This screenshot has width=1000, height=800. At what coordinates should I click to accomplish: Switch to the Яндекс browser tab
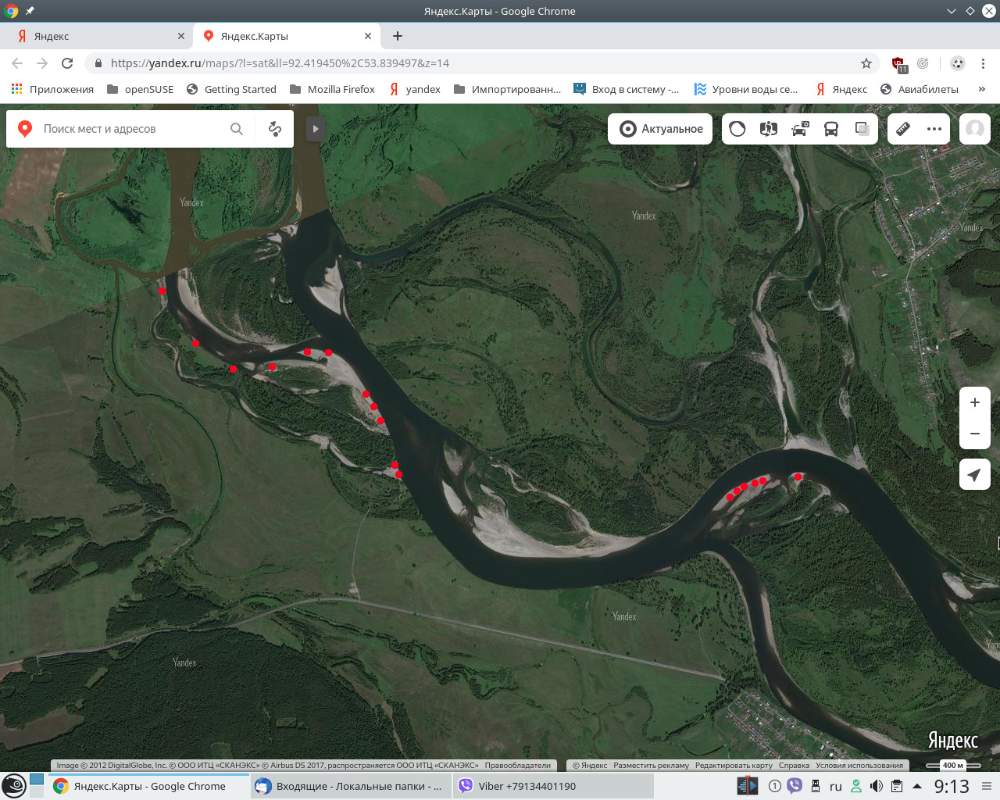[x=100, y=36]
